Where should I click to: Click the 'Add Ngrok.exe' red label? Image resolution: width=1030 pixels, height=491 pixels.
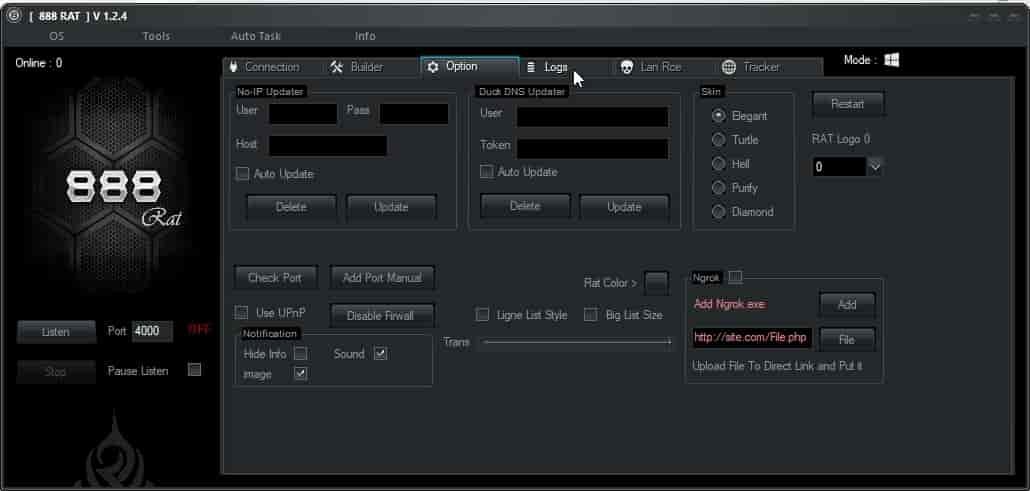(729, 304)
